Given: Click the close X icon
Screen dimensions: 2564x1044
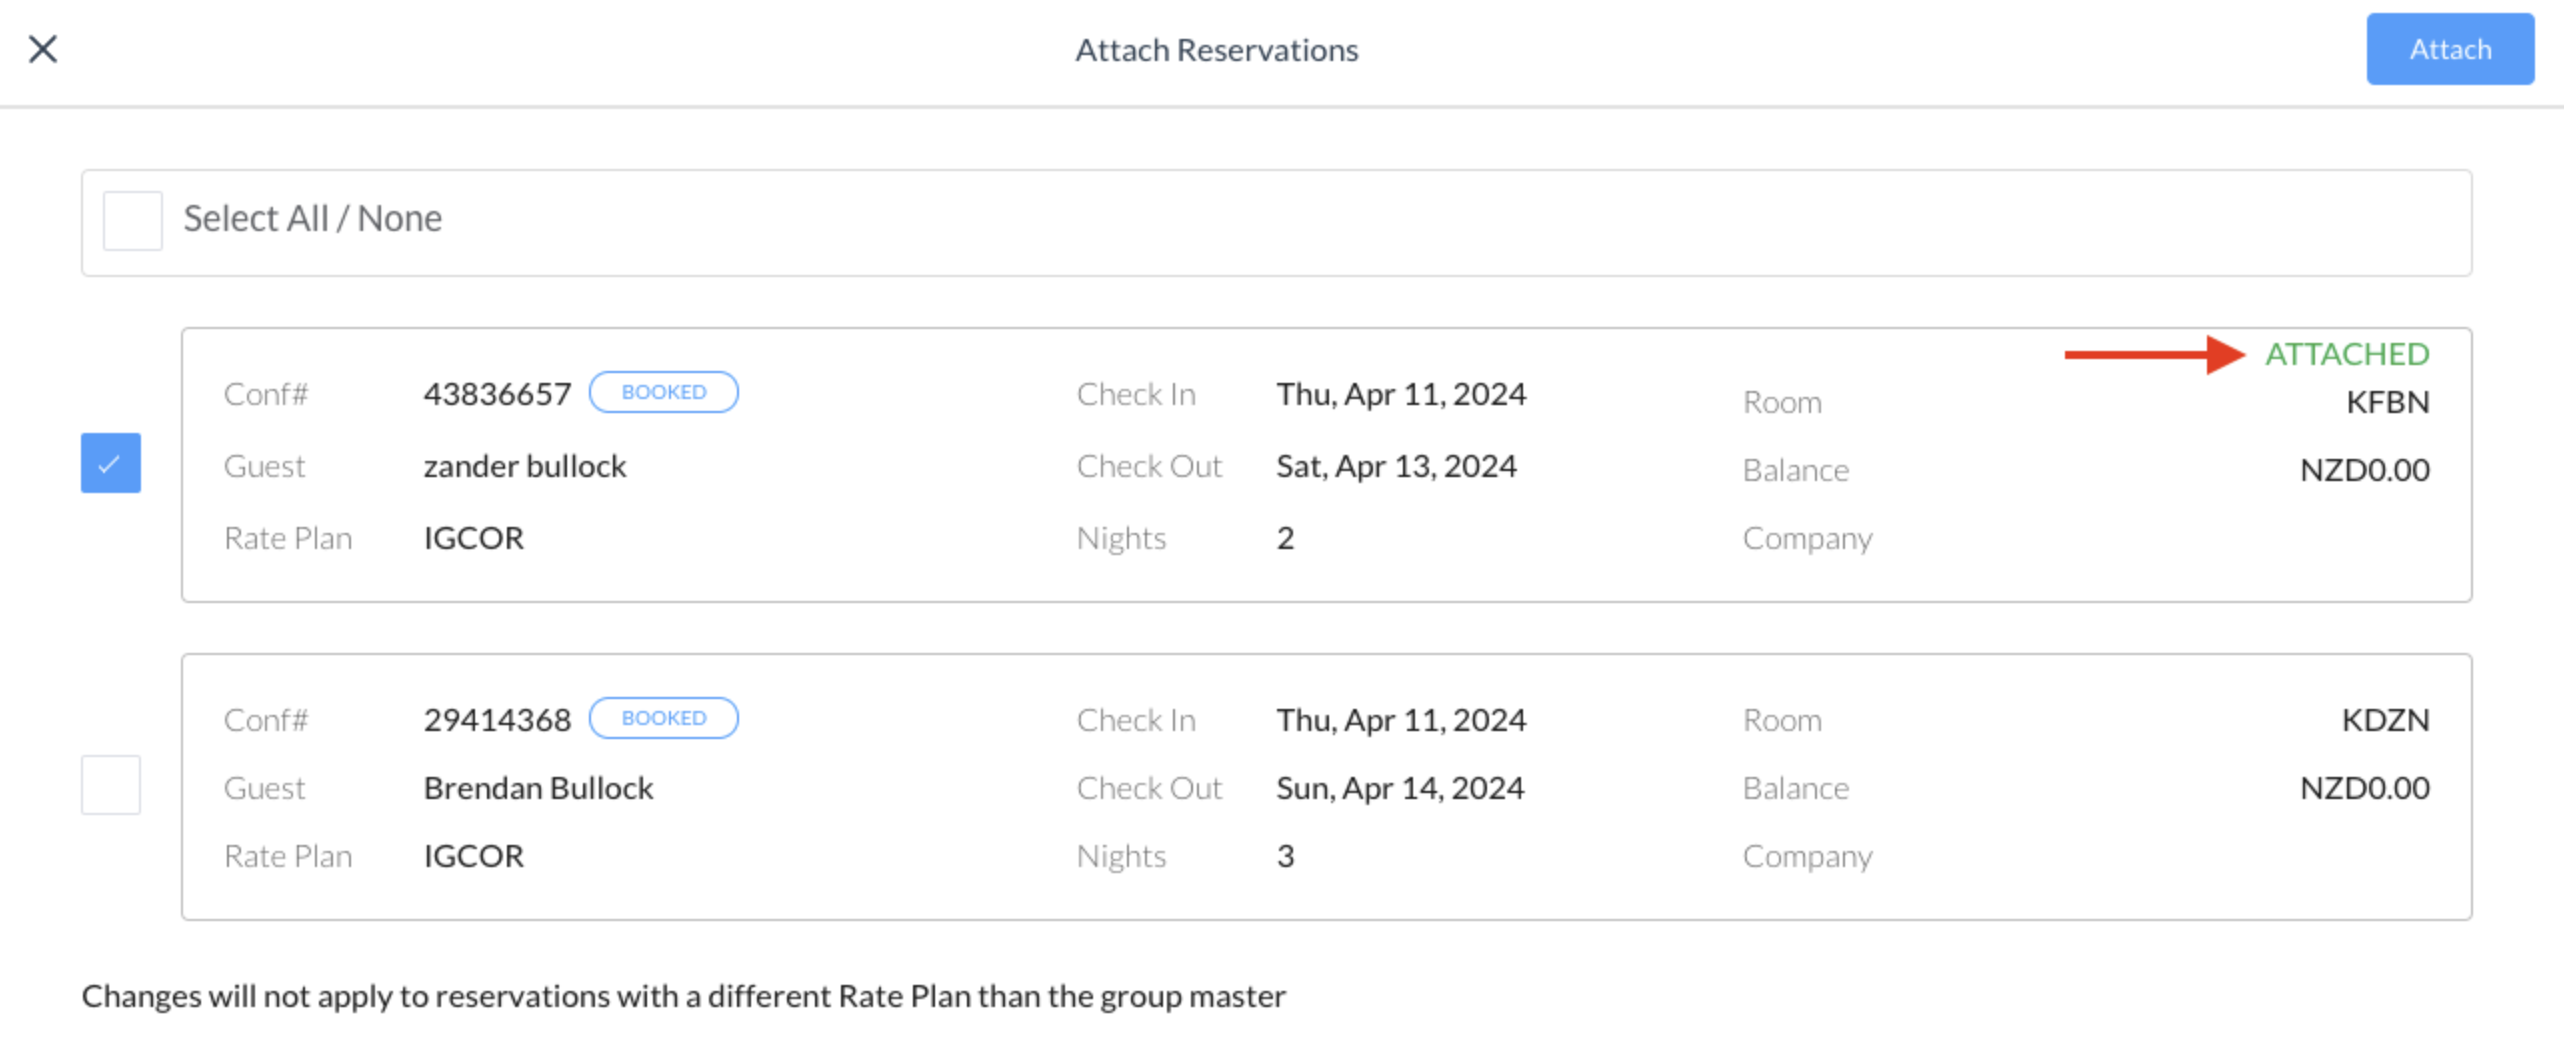Looking at the screenshot, I should click(x=42, y=49).
